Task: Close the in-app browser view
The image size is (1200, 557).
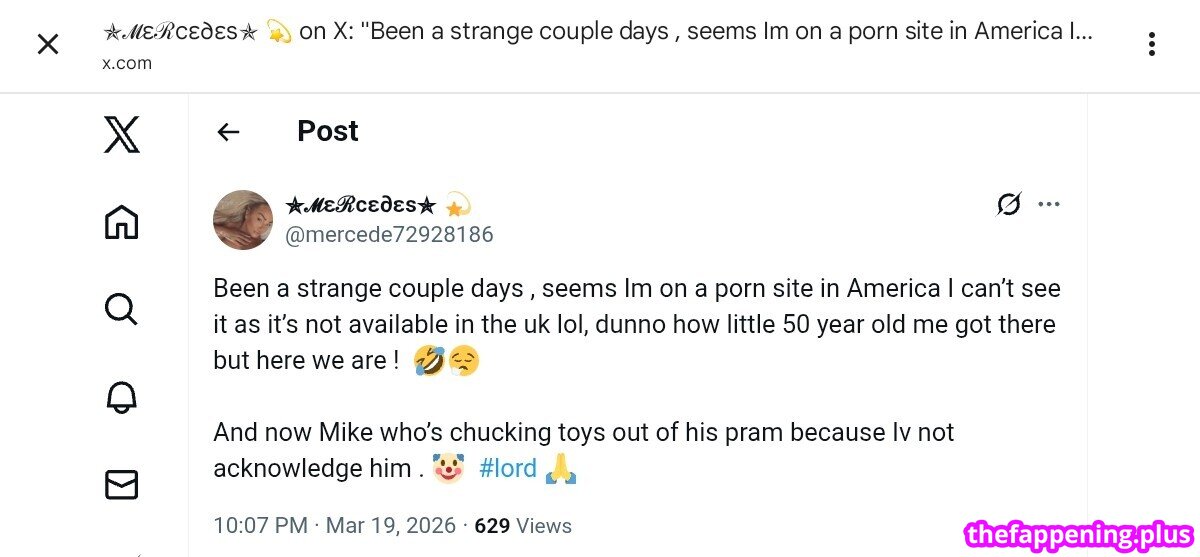Action: pos(48,44)
